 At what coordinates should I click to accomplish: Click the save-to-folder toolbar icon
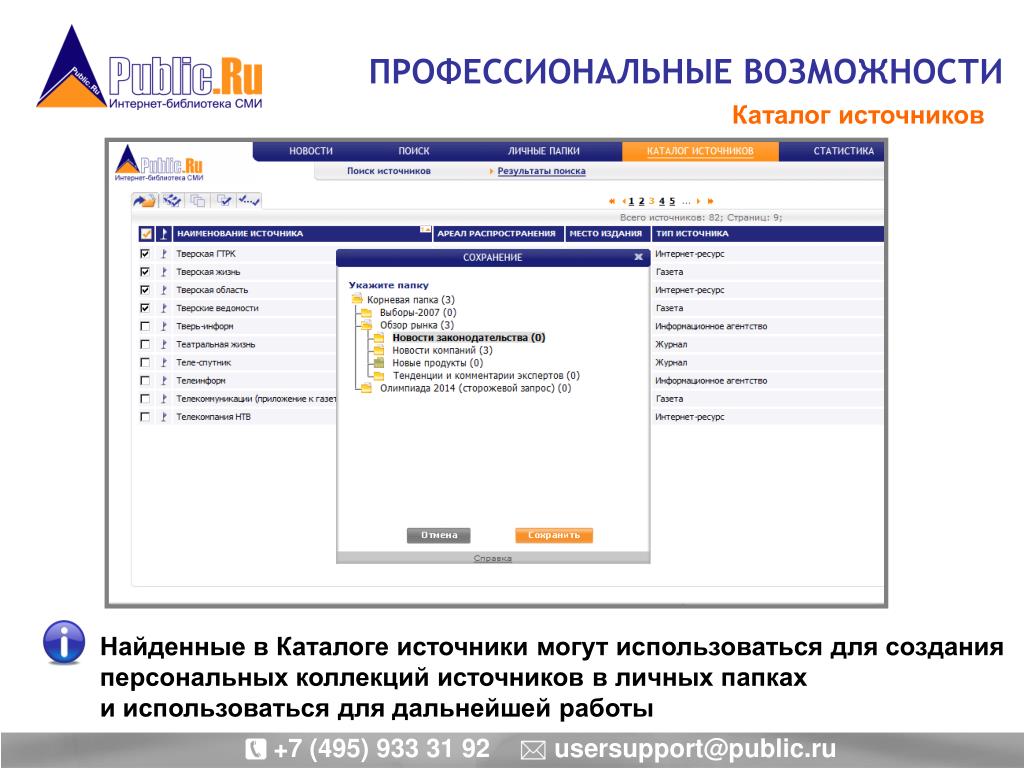click(x=144, y=200)
